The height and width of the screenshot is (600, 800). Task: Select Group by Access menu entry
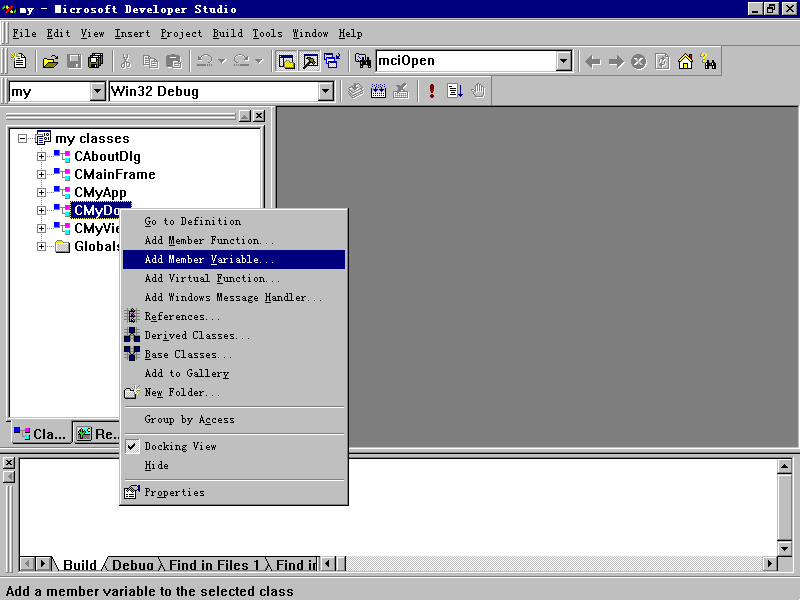234,419
